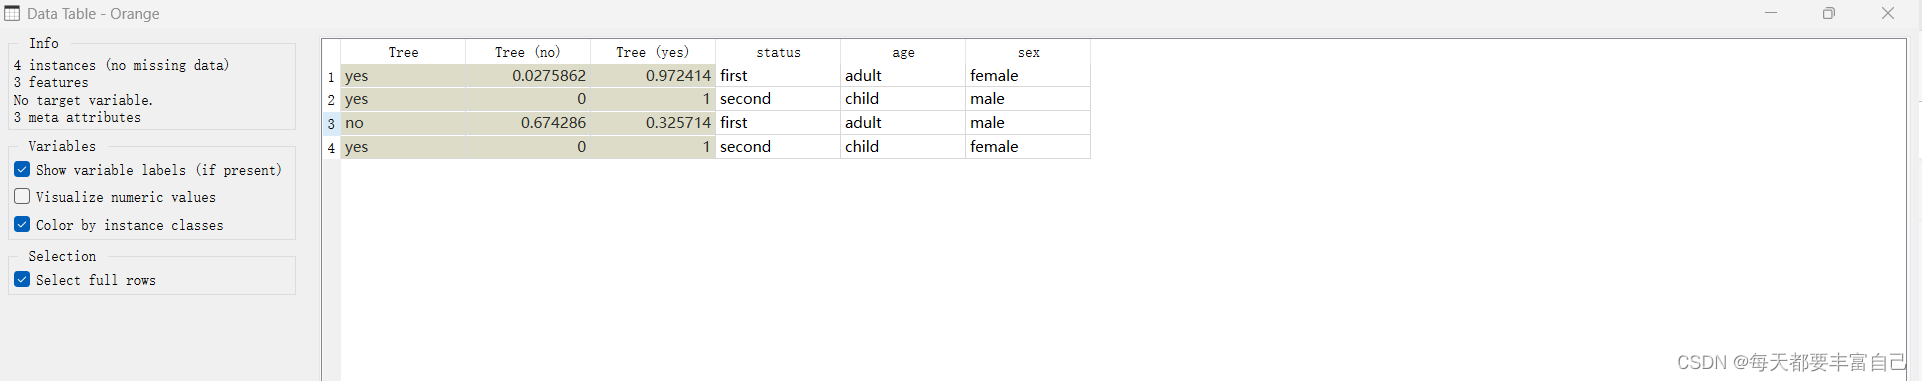Toggle Show variable labels checkbox
The image size is (1922, 381).
pyautogui.click(x=22, y=170)
